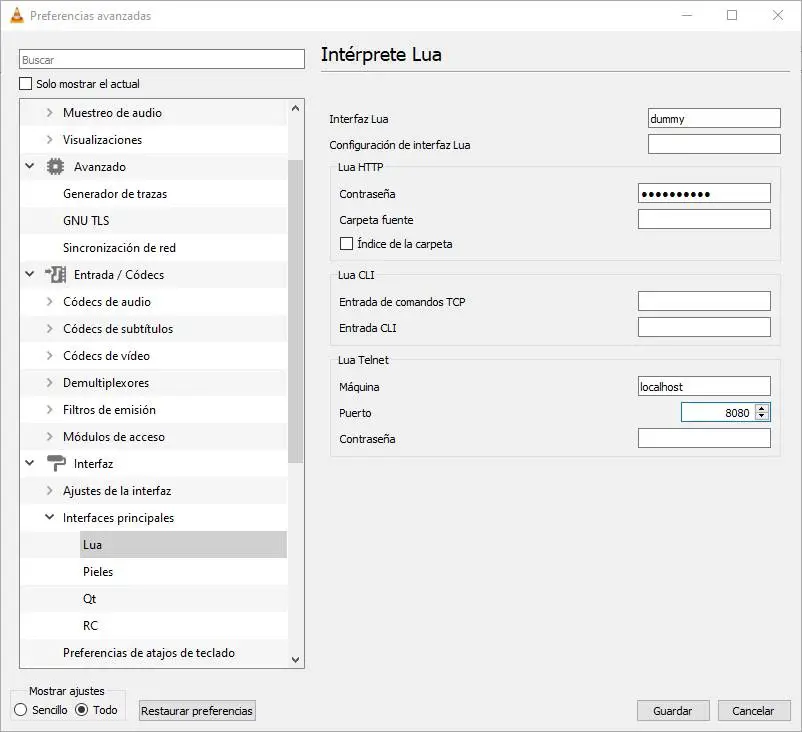802x732 pixels.
Task: Click Entrada de comandos TCP field
Action: (x=704, y=301)
